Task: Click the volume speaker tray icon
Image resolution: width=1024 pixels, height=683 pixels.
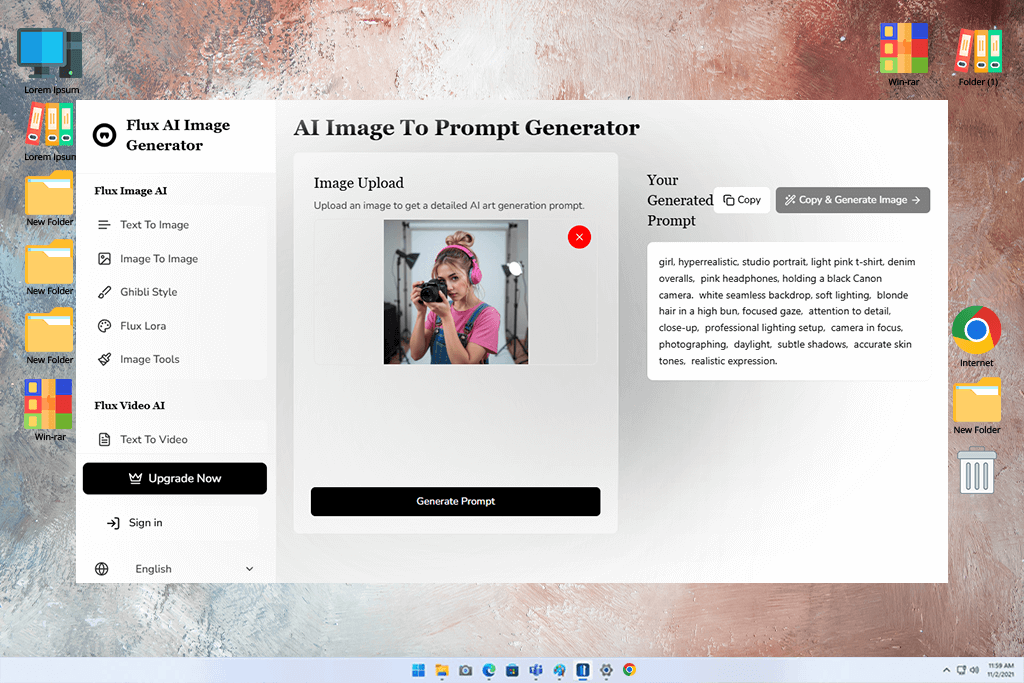Action: coord(974,670)
